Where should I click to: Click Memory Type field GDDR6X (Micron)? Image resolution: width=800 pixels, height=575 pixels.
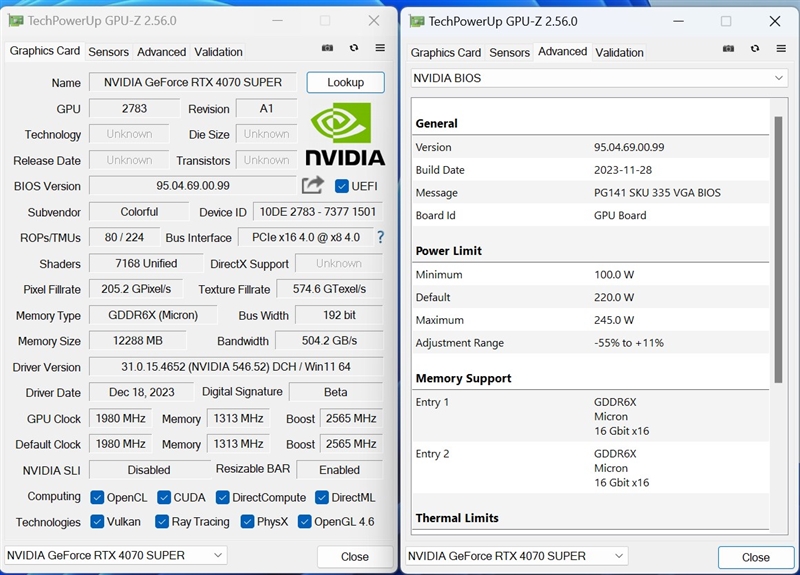153,315
